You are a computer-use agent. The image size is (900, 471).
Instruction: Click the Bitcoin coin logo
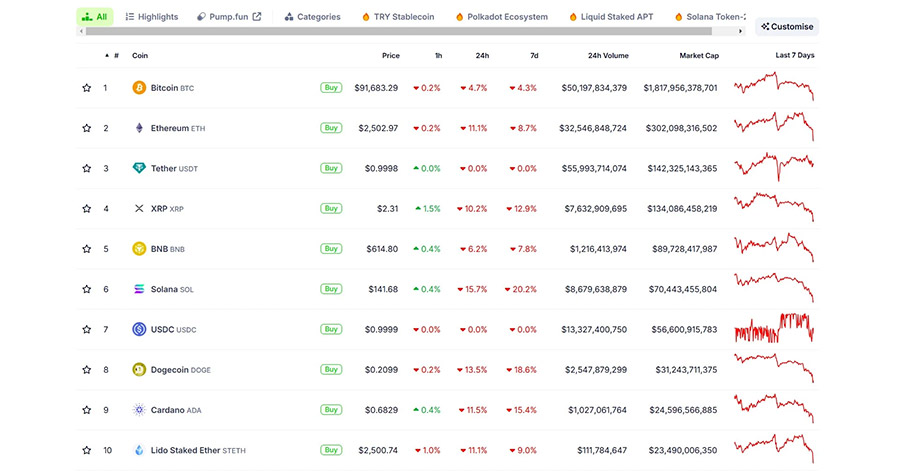(139, 88)
